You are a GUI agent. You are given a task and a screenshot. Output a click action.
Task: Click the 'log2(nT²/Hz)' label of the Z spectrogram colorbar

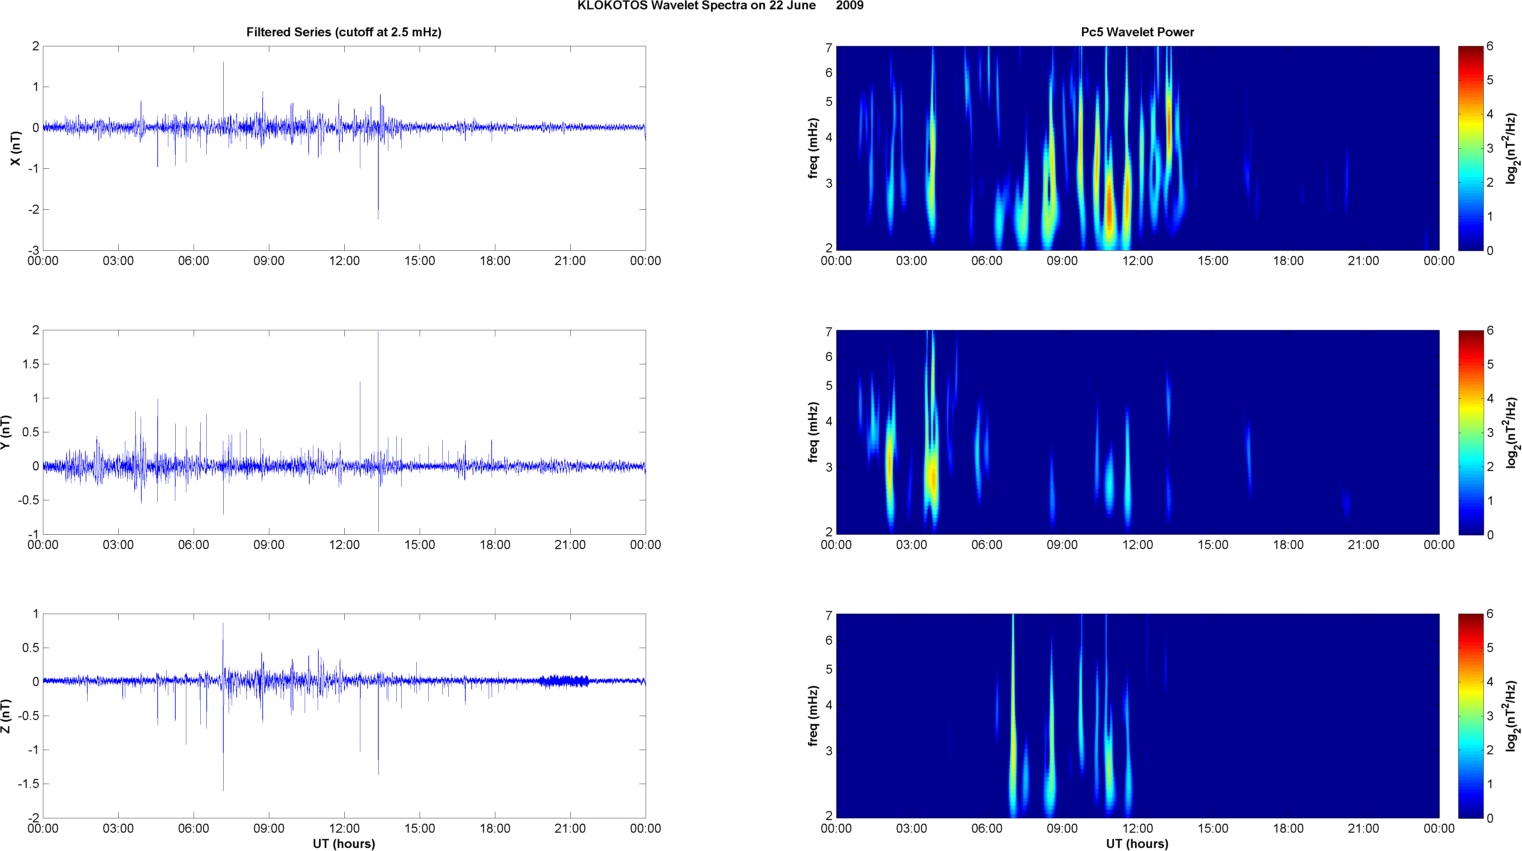(x=1513, y=716)
